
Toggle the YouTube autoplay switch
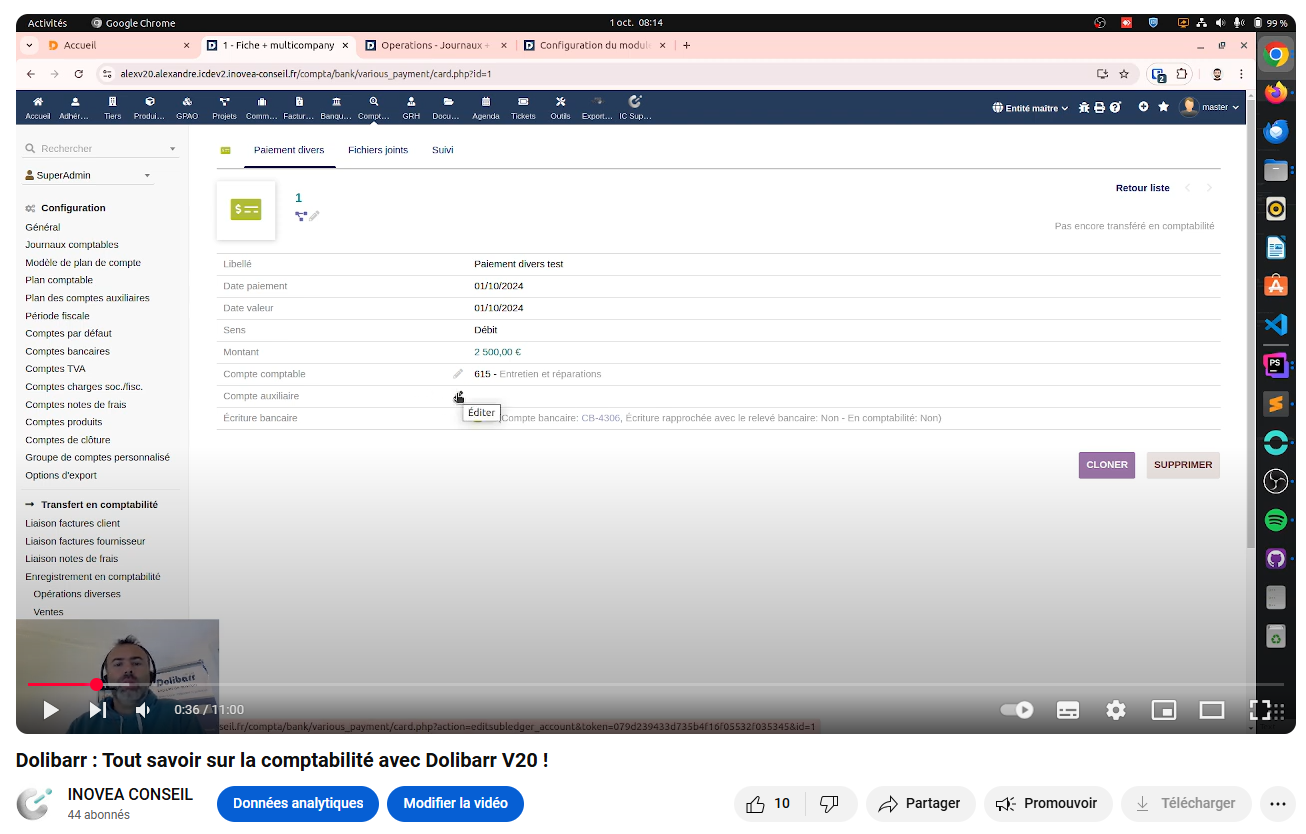click(x=1017, y=710)
